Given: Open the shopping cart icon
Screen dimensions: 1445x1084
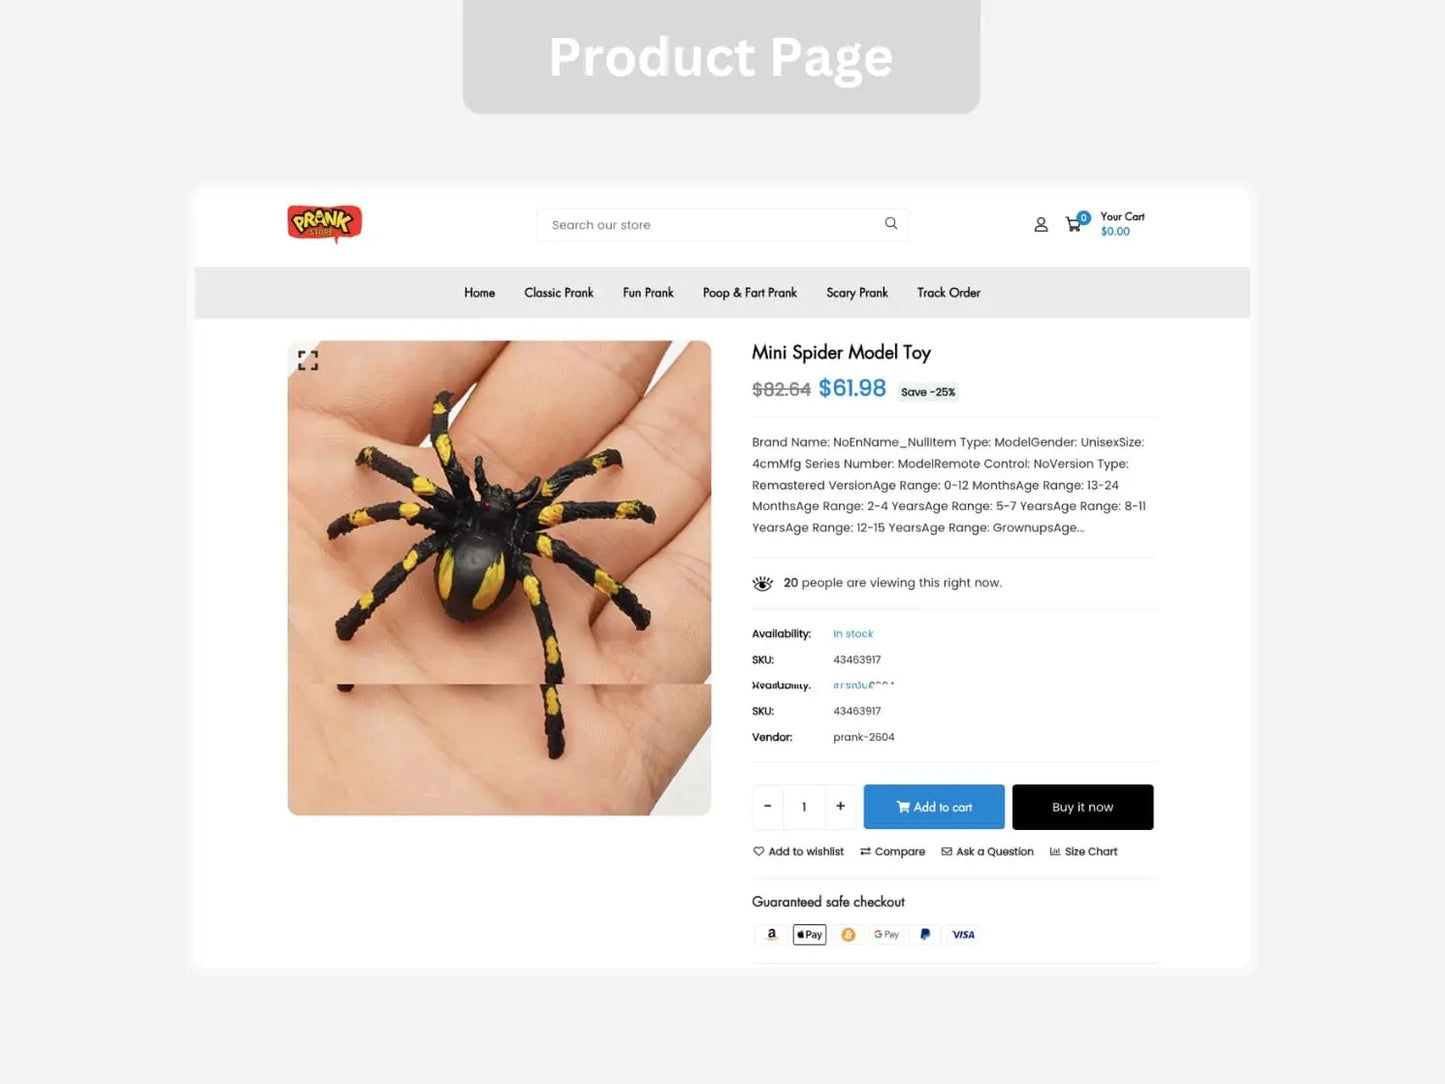Looking at the screenshot, I should tap(1075, 224).
